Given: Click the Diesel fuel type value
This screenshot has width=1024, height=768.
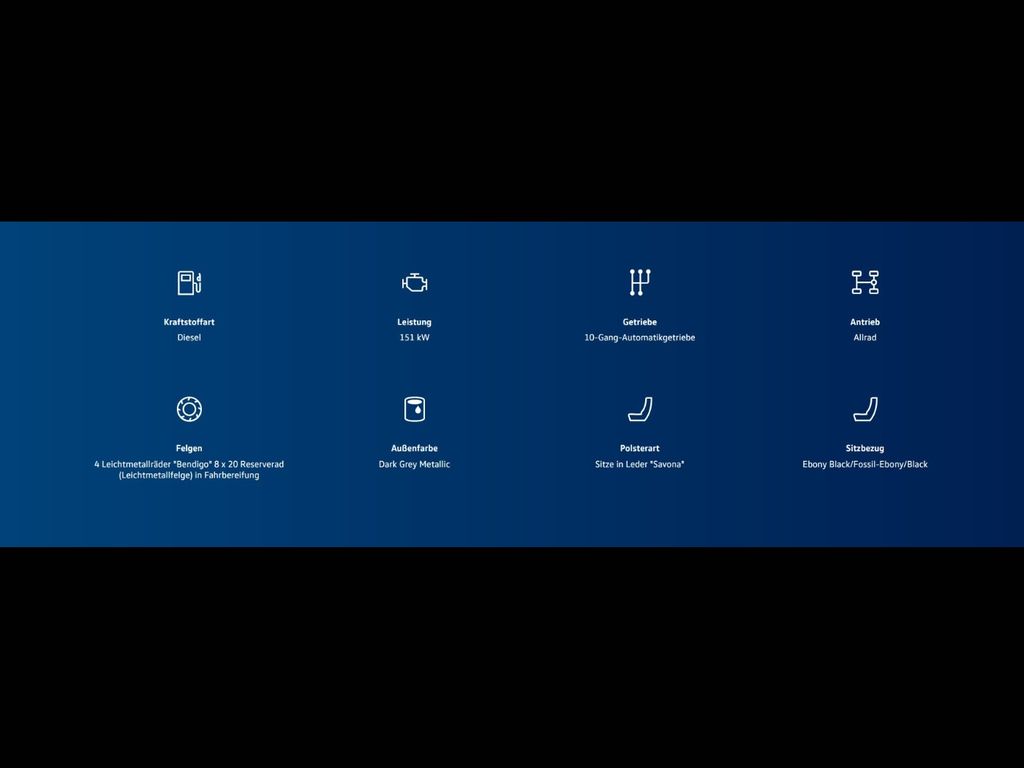Looking at the screenshot, I should [189, 338].
